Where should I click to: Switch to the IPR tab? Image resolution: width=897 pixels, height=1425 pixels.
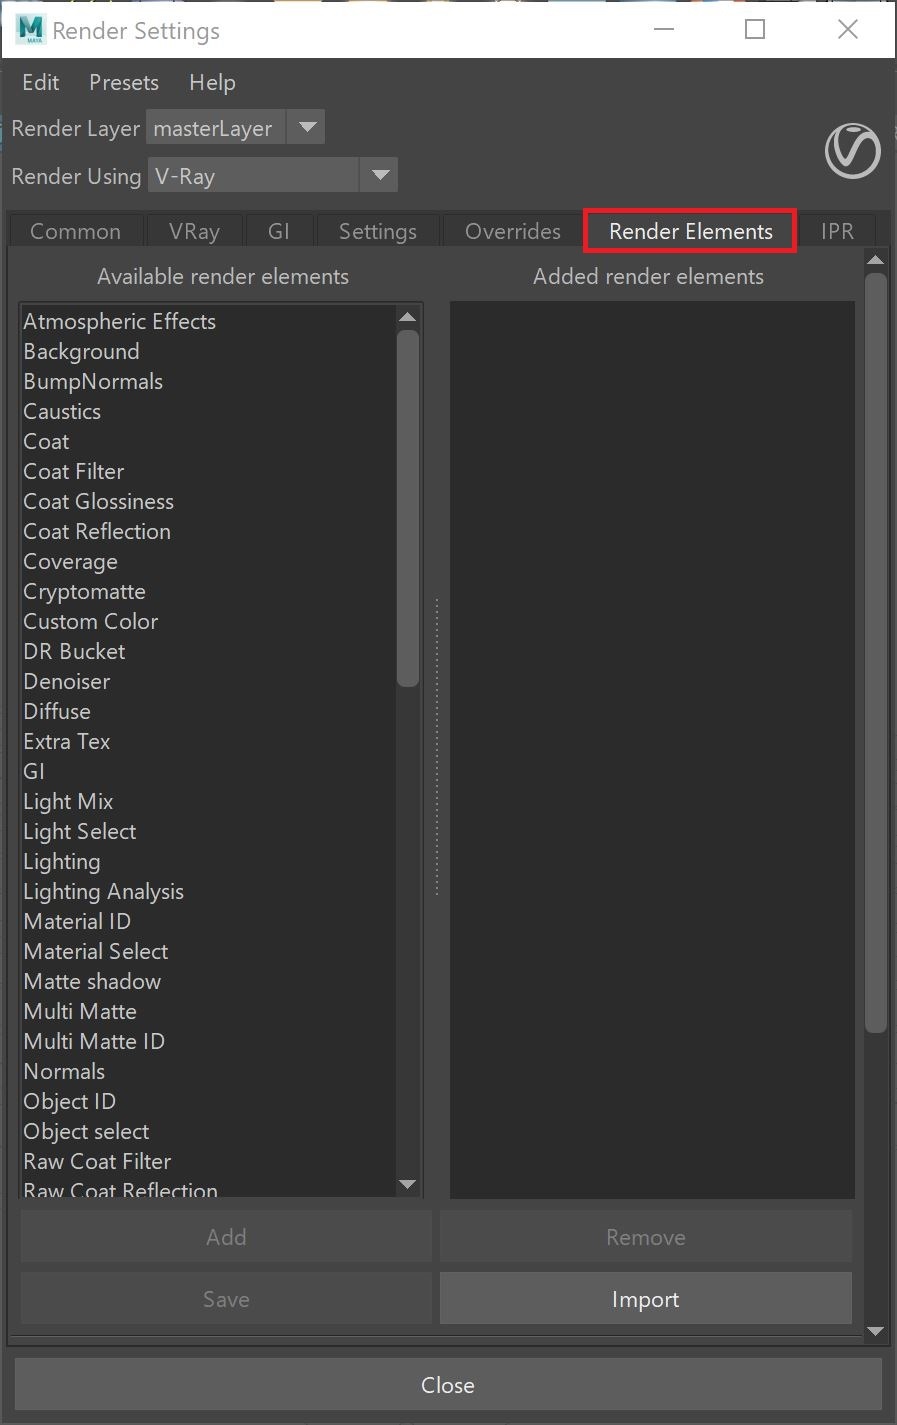(x=837, y=231)
